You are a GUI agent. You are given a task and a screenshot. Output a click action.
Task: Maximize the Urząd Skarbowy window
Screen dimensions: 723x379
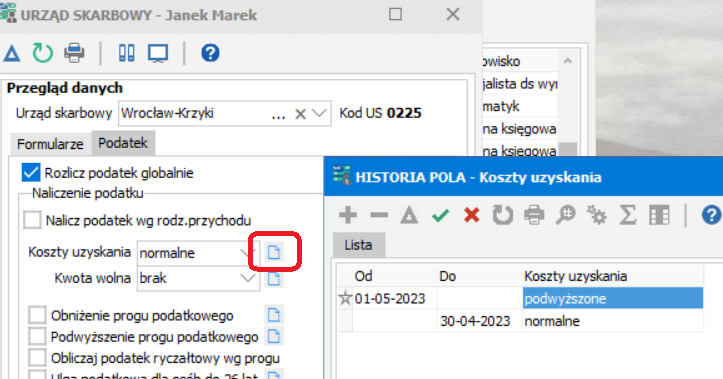click(x=395, y=14)
